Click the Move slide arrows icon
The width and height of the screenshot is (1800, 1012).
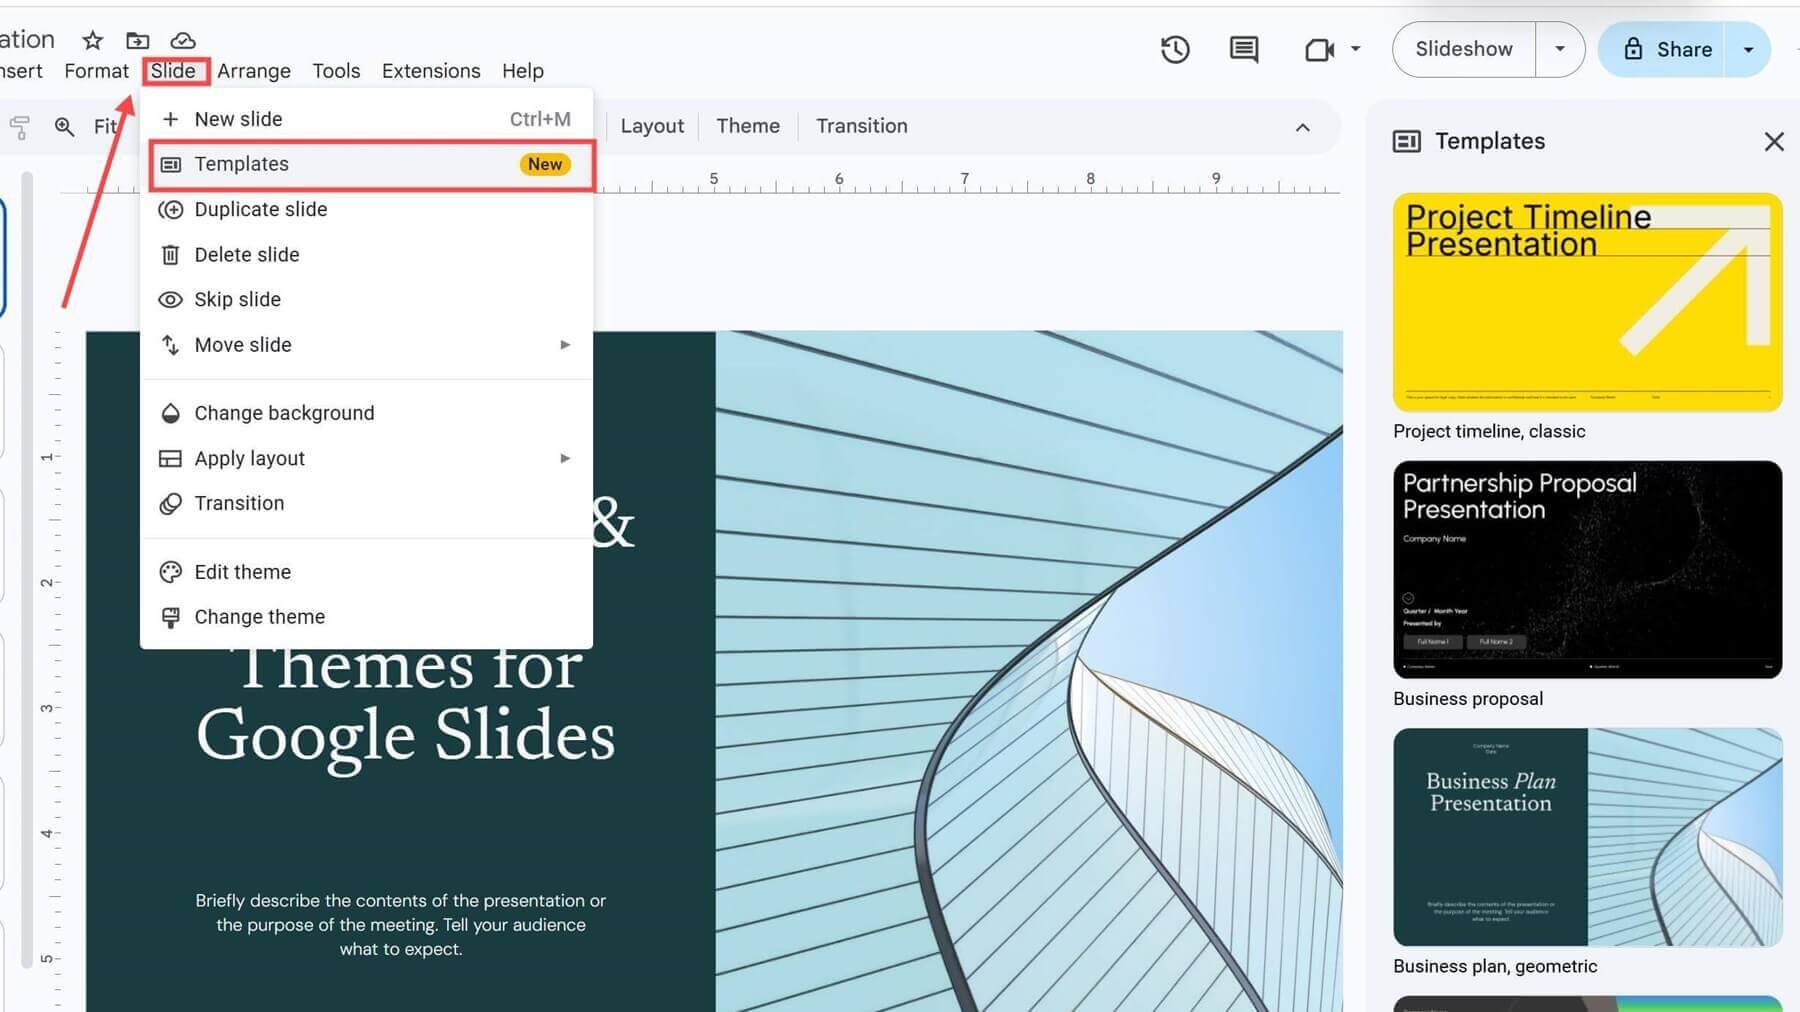(x=171, y=344)
